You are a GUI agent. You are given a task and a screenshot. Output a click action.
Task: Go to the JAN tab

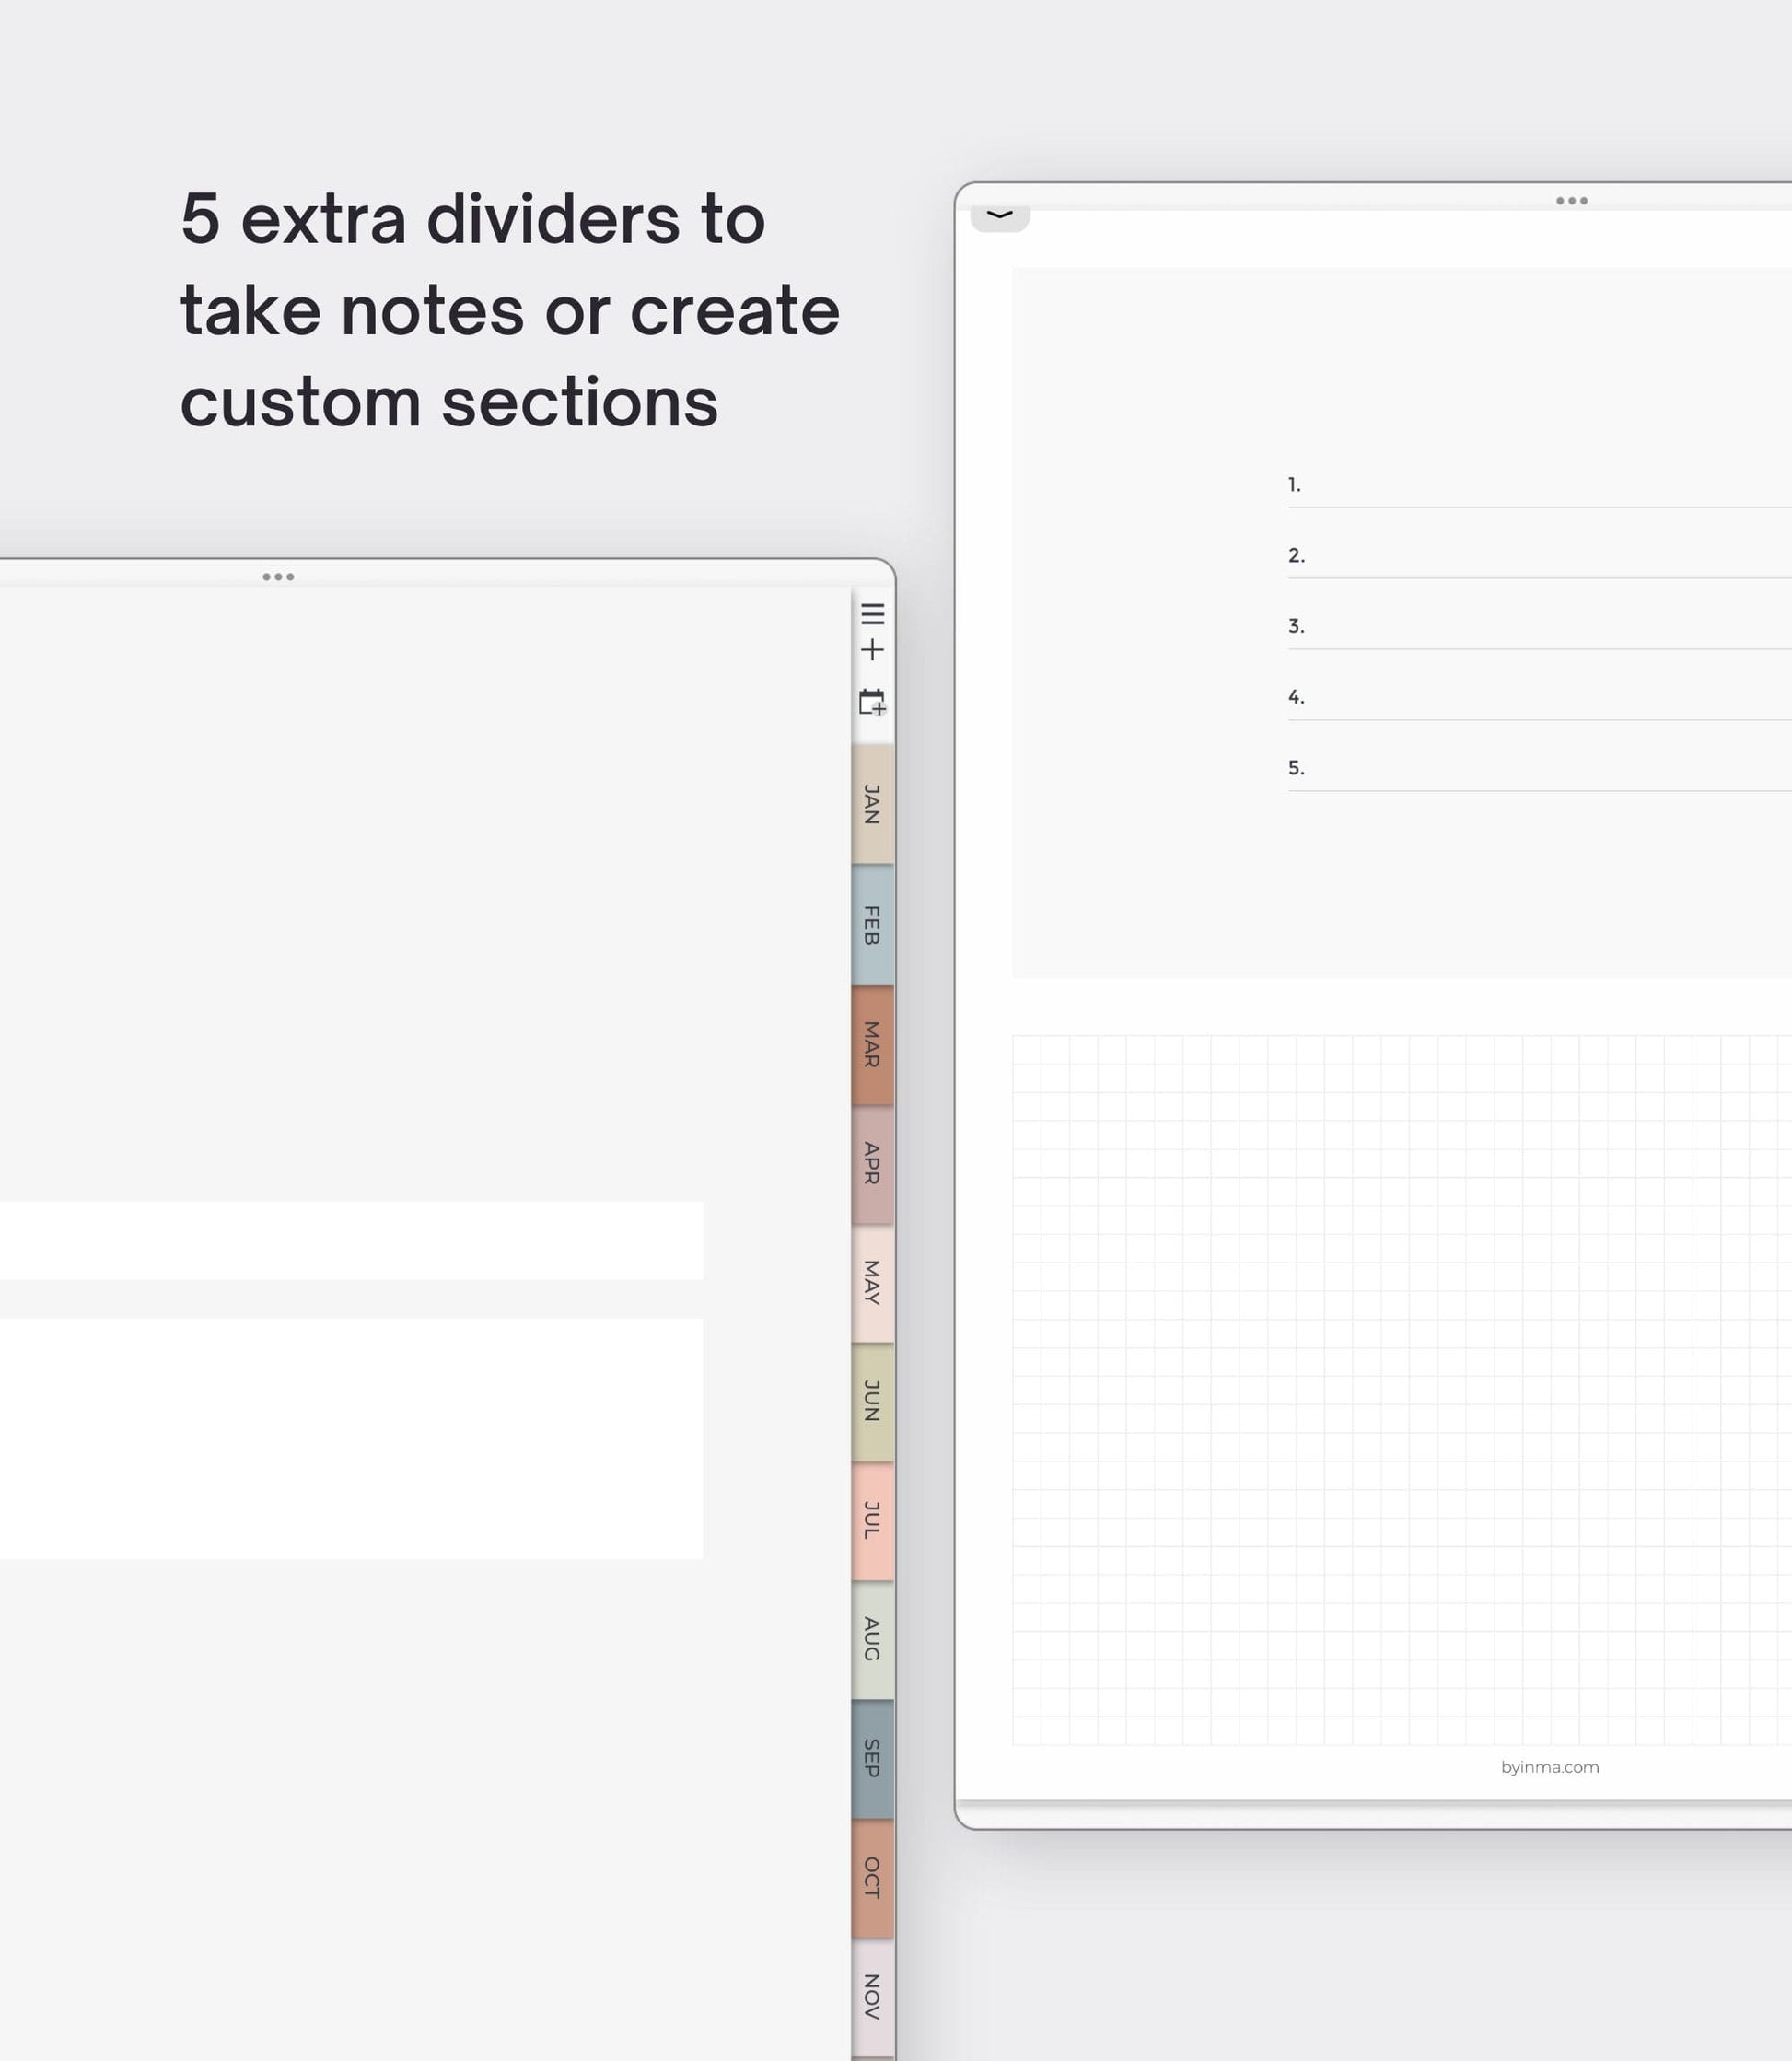[872, 804]
